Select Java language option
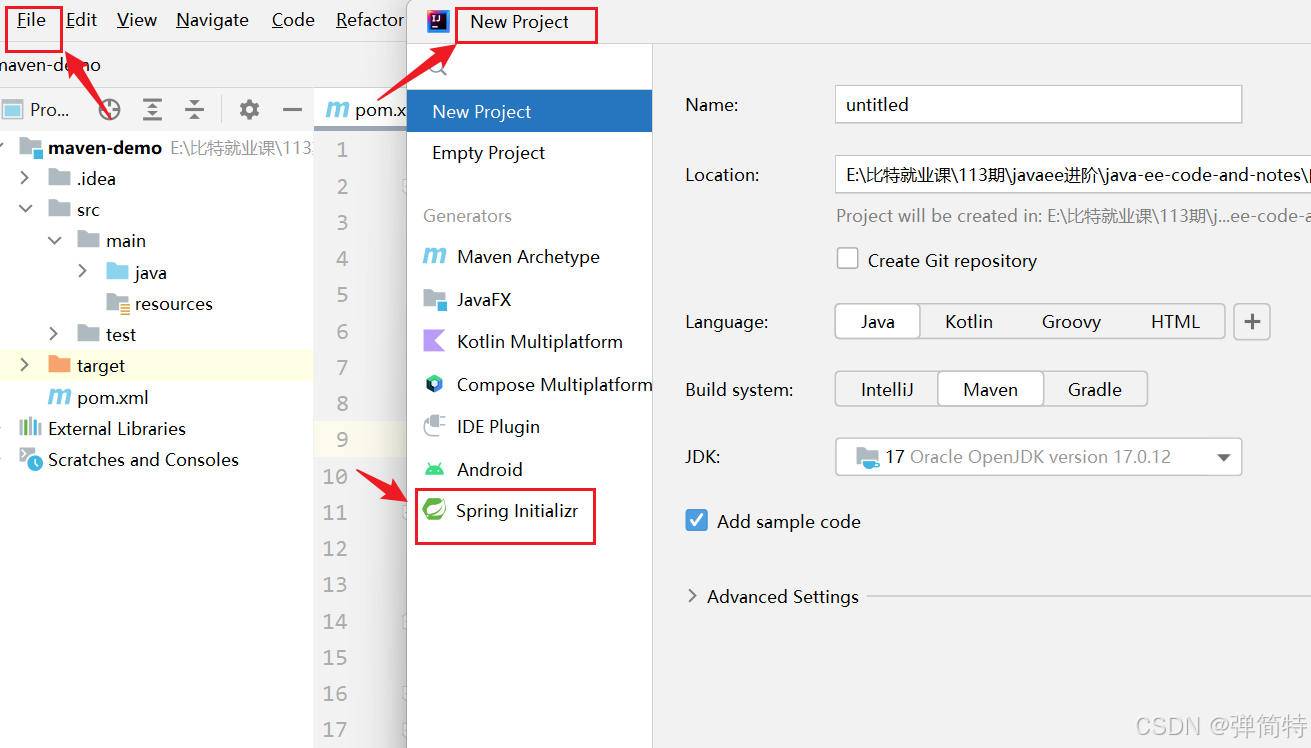The width and height of the screenshot is (1311, 748). click(878, 321)
